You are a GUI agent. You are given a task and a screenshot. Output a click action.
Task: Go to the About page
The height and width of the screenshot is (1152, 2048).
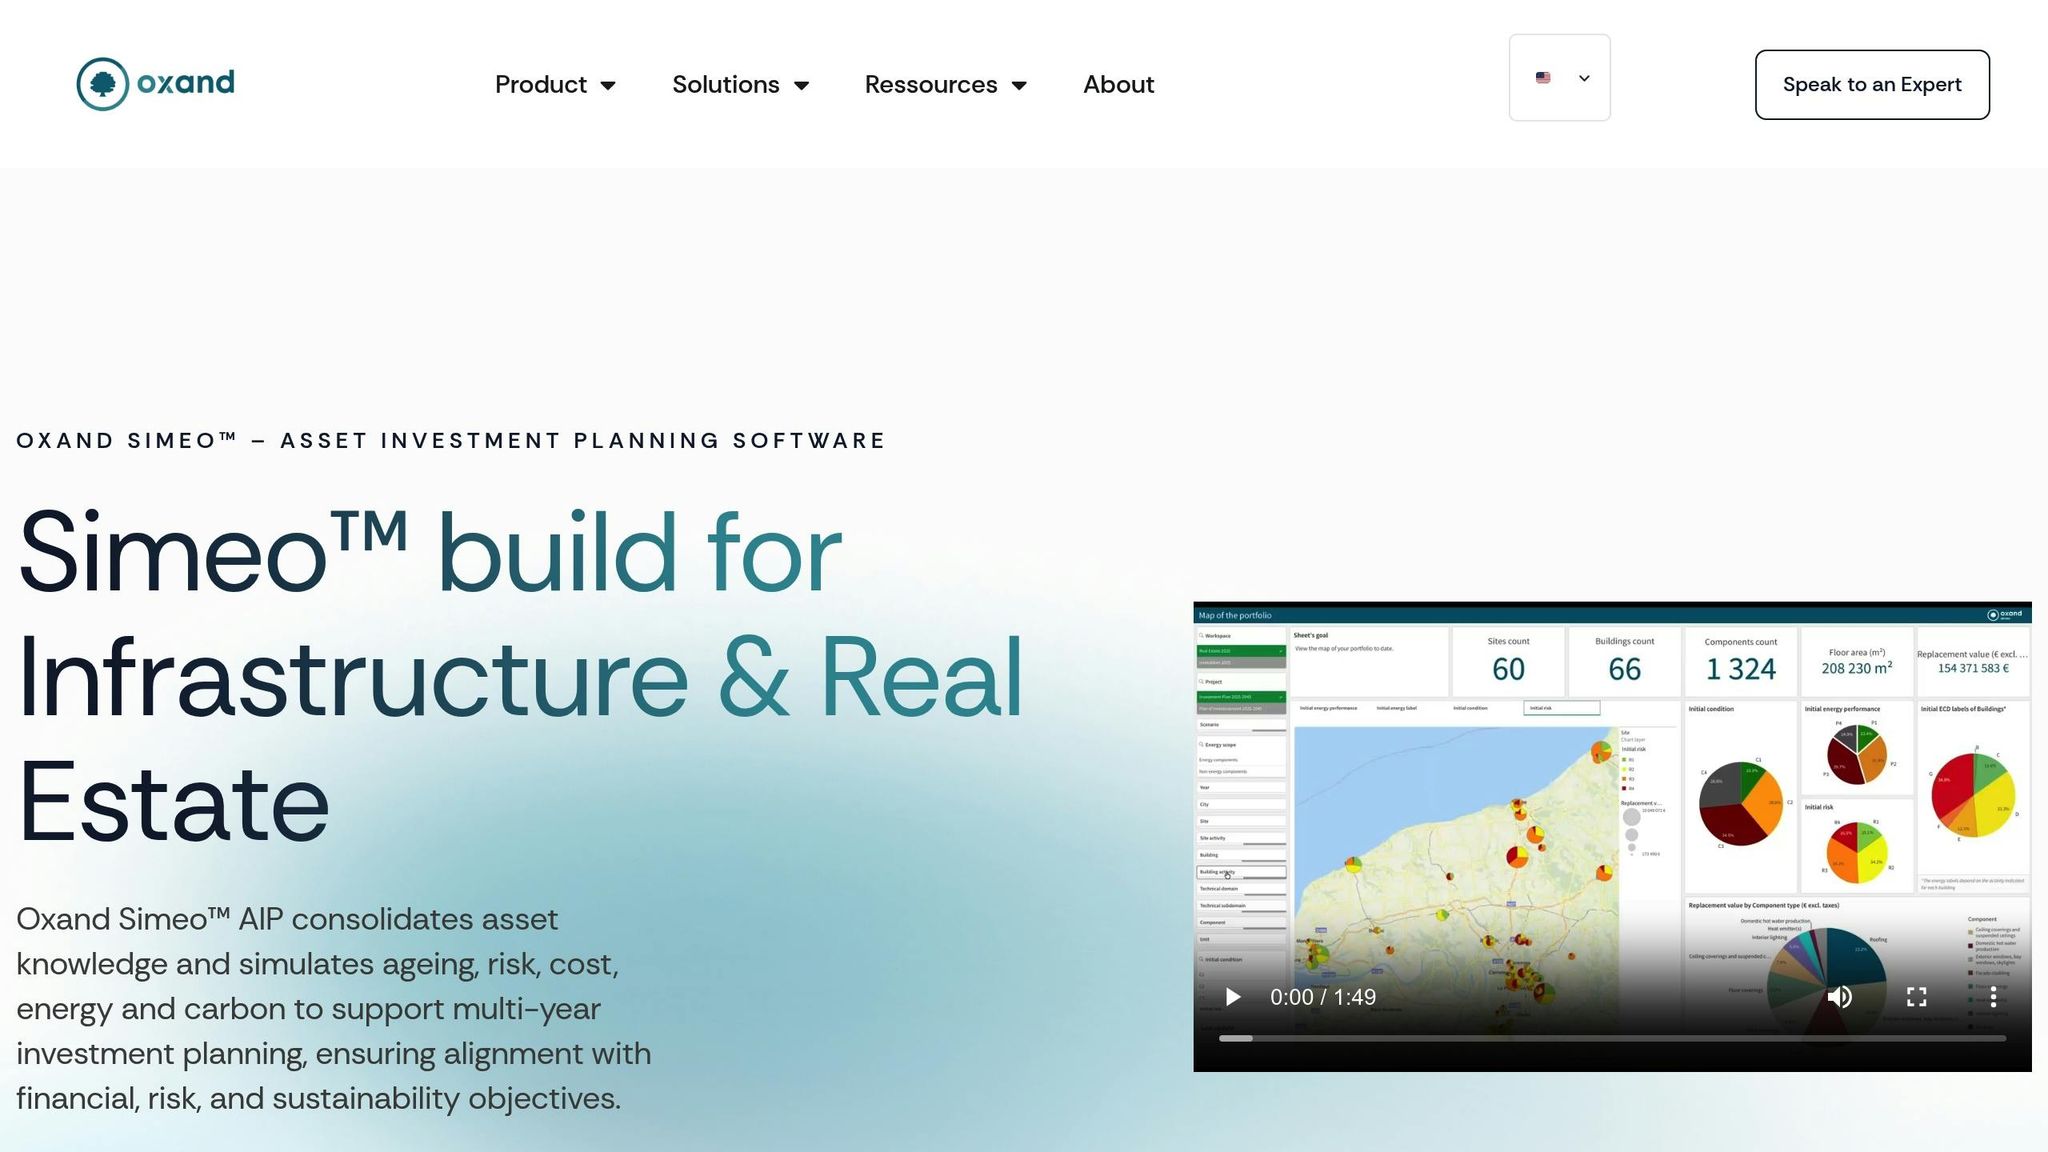(1118, 85)
